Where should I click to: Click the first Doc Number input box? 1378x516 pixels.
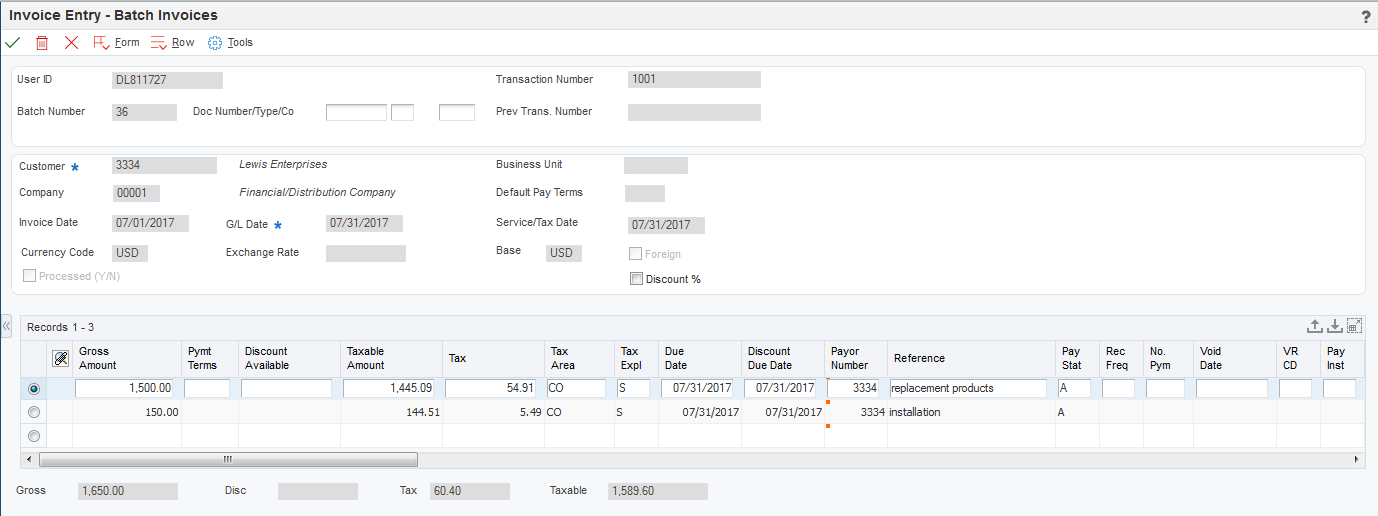point(356,112)
